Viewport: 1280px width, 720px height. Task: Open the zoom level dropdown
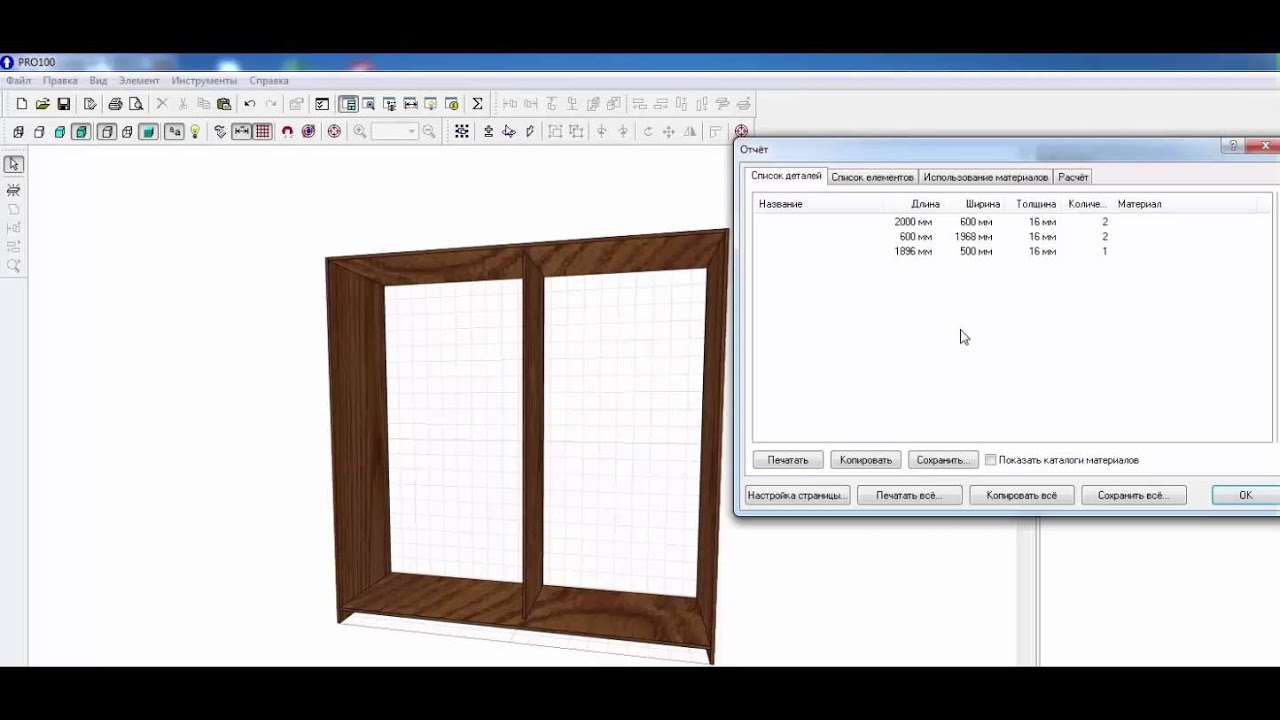[x=410, y=132]
